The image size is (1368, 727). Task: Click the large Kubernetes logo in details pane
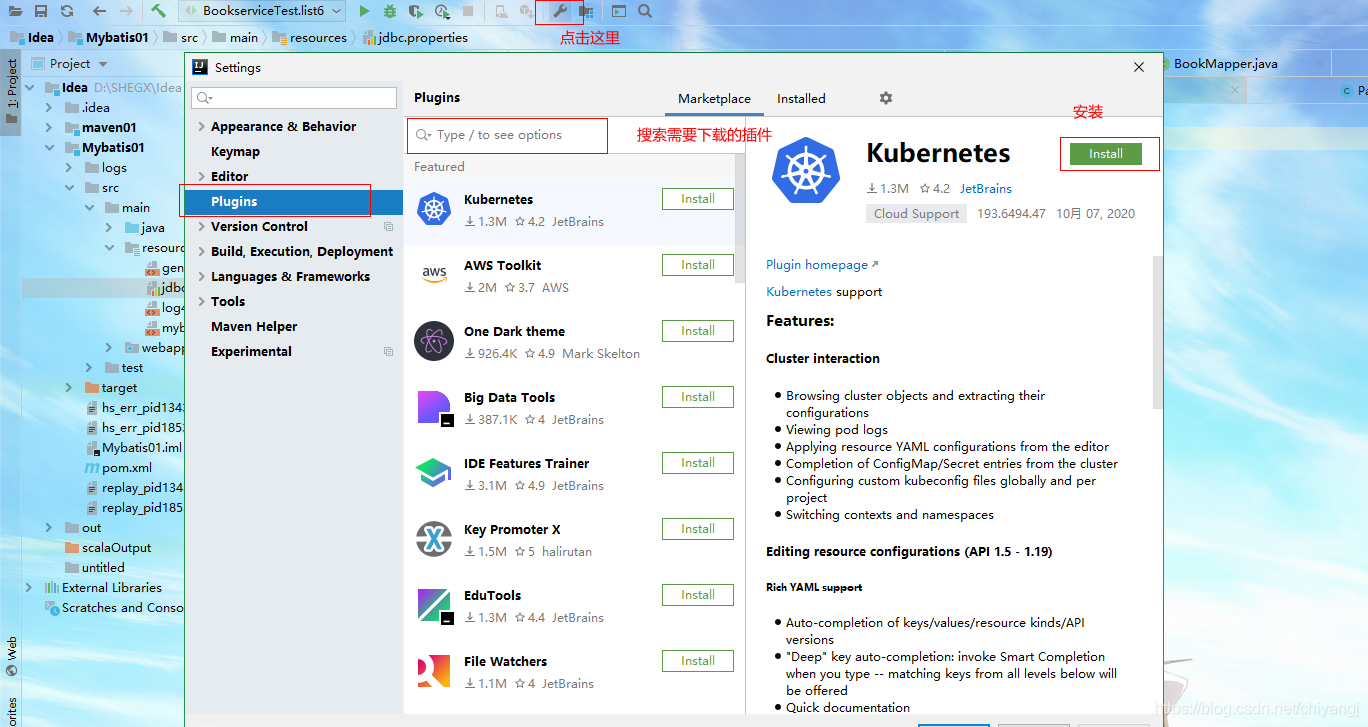pos(806,170)
